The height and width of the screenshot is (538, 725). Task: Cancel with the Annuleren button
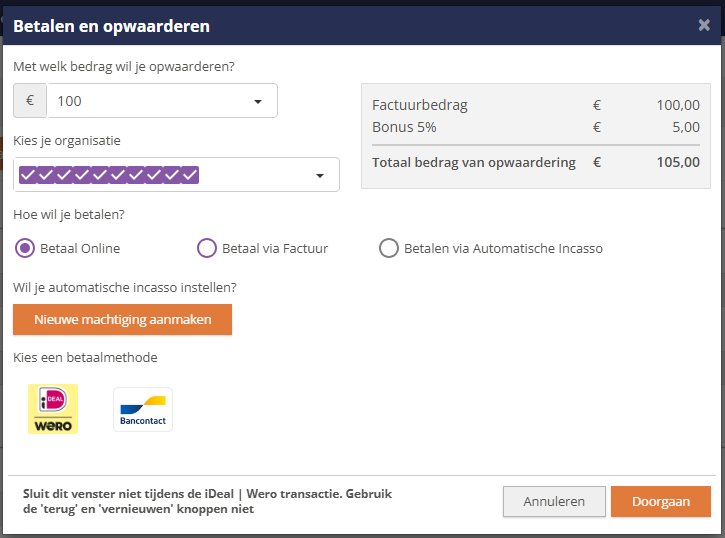554,502
